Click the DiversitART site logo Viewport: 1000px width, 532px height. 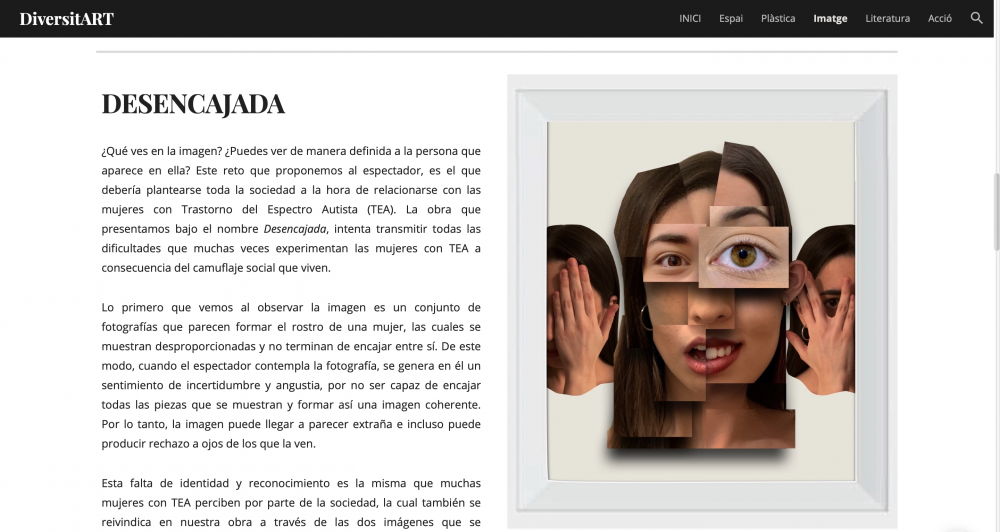[66, 18]
